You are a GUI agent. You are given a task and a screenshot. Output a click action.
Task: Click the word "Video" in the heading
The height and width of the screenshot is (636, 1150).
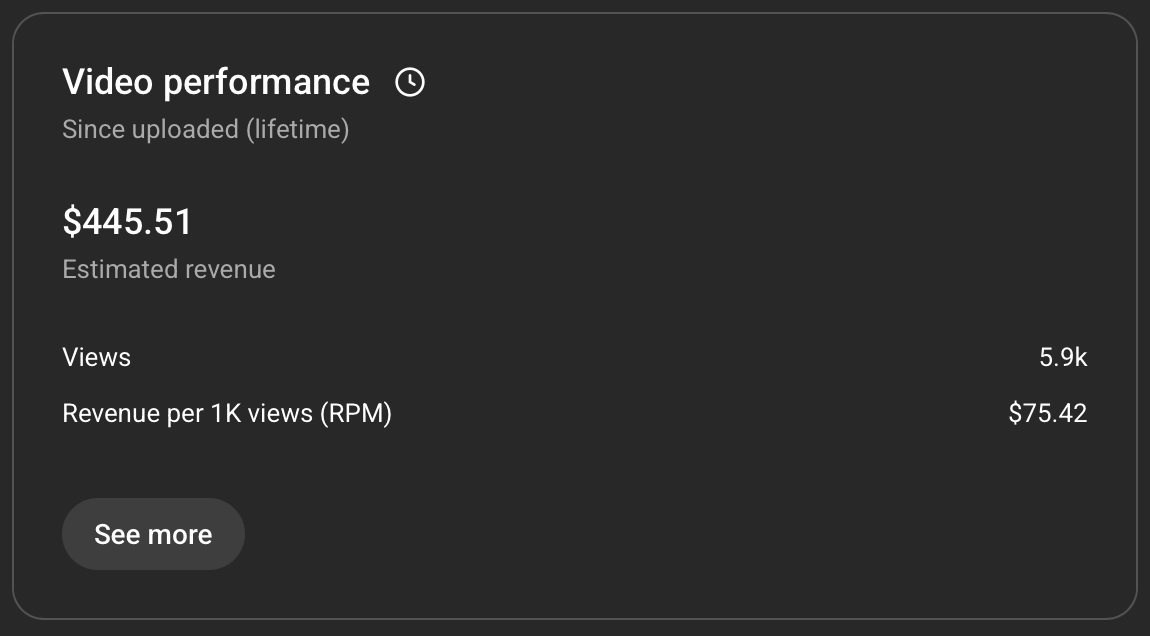point(109,82)
